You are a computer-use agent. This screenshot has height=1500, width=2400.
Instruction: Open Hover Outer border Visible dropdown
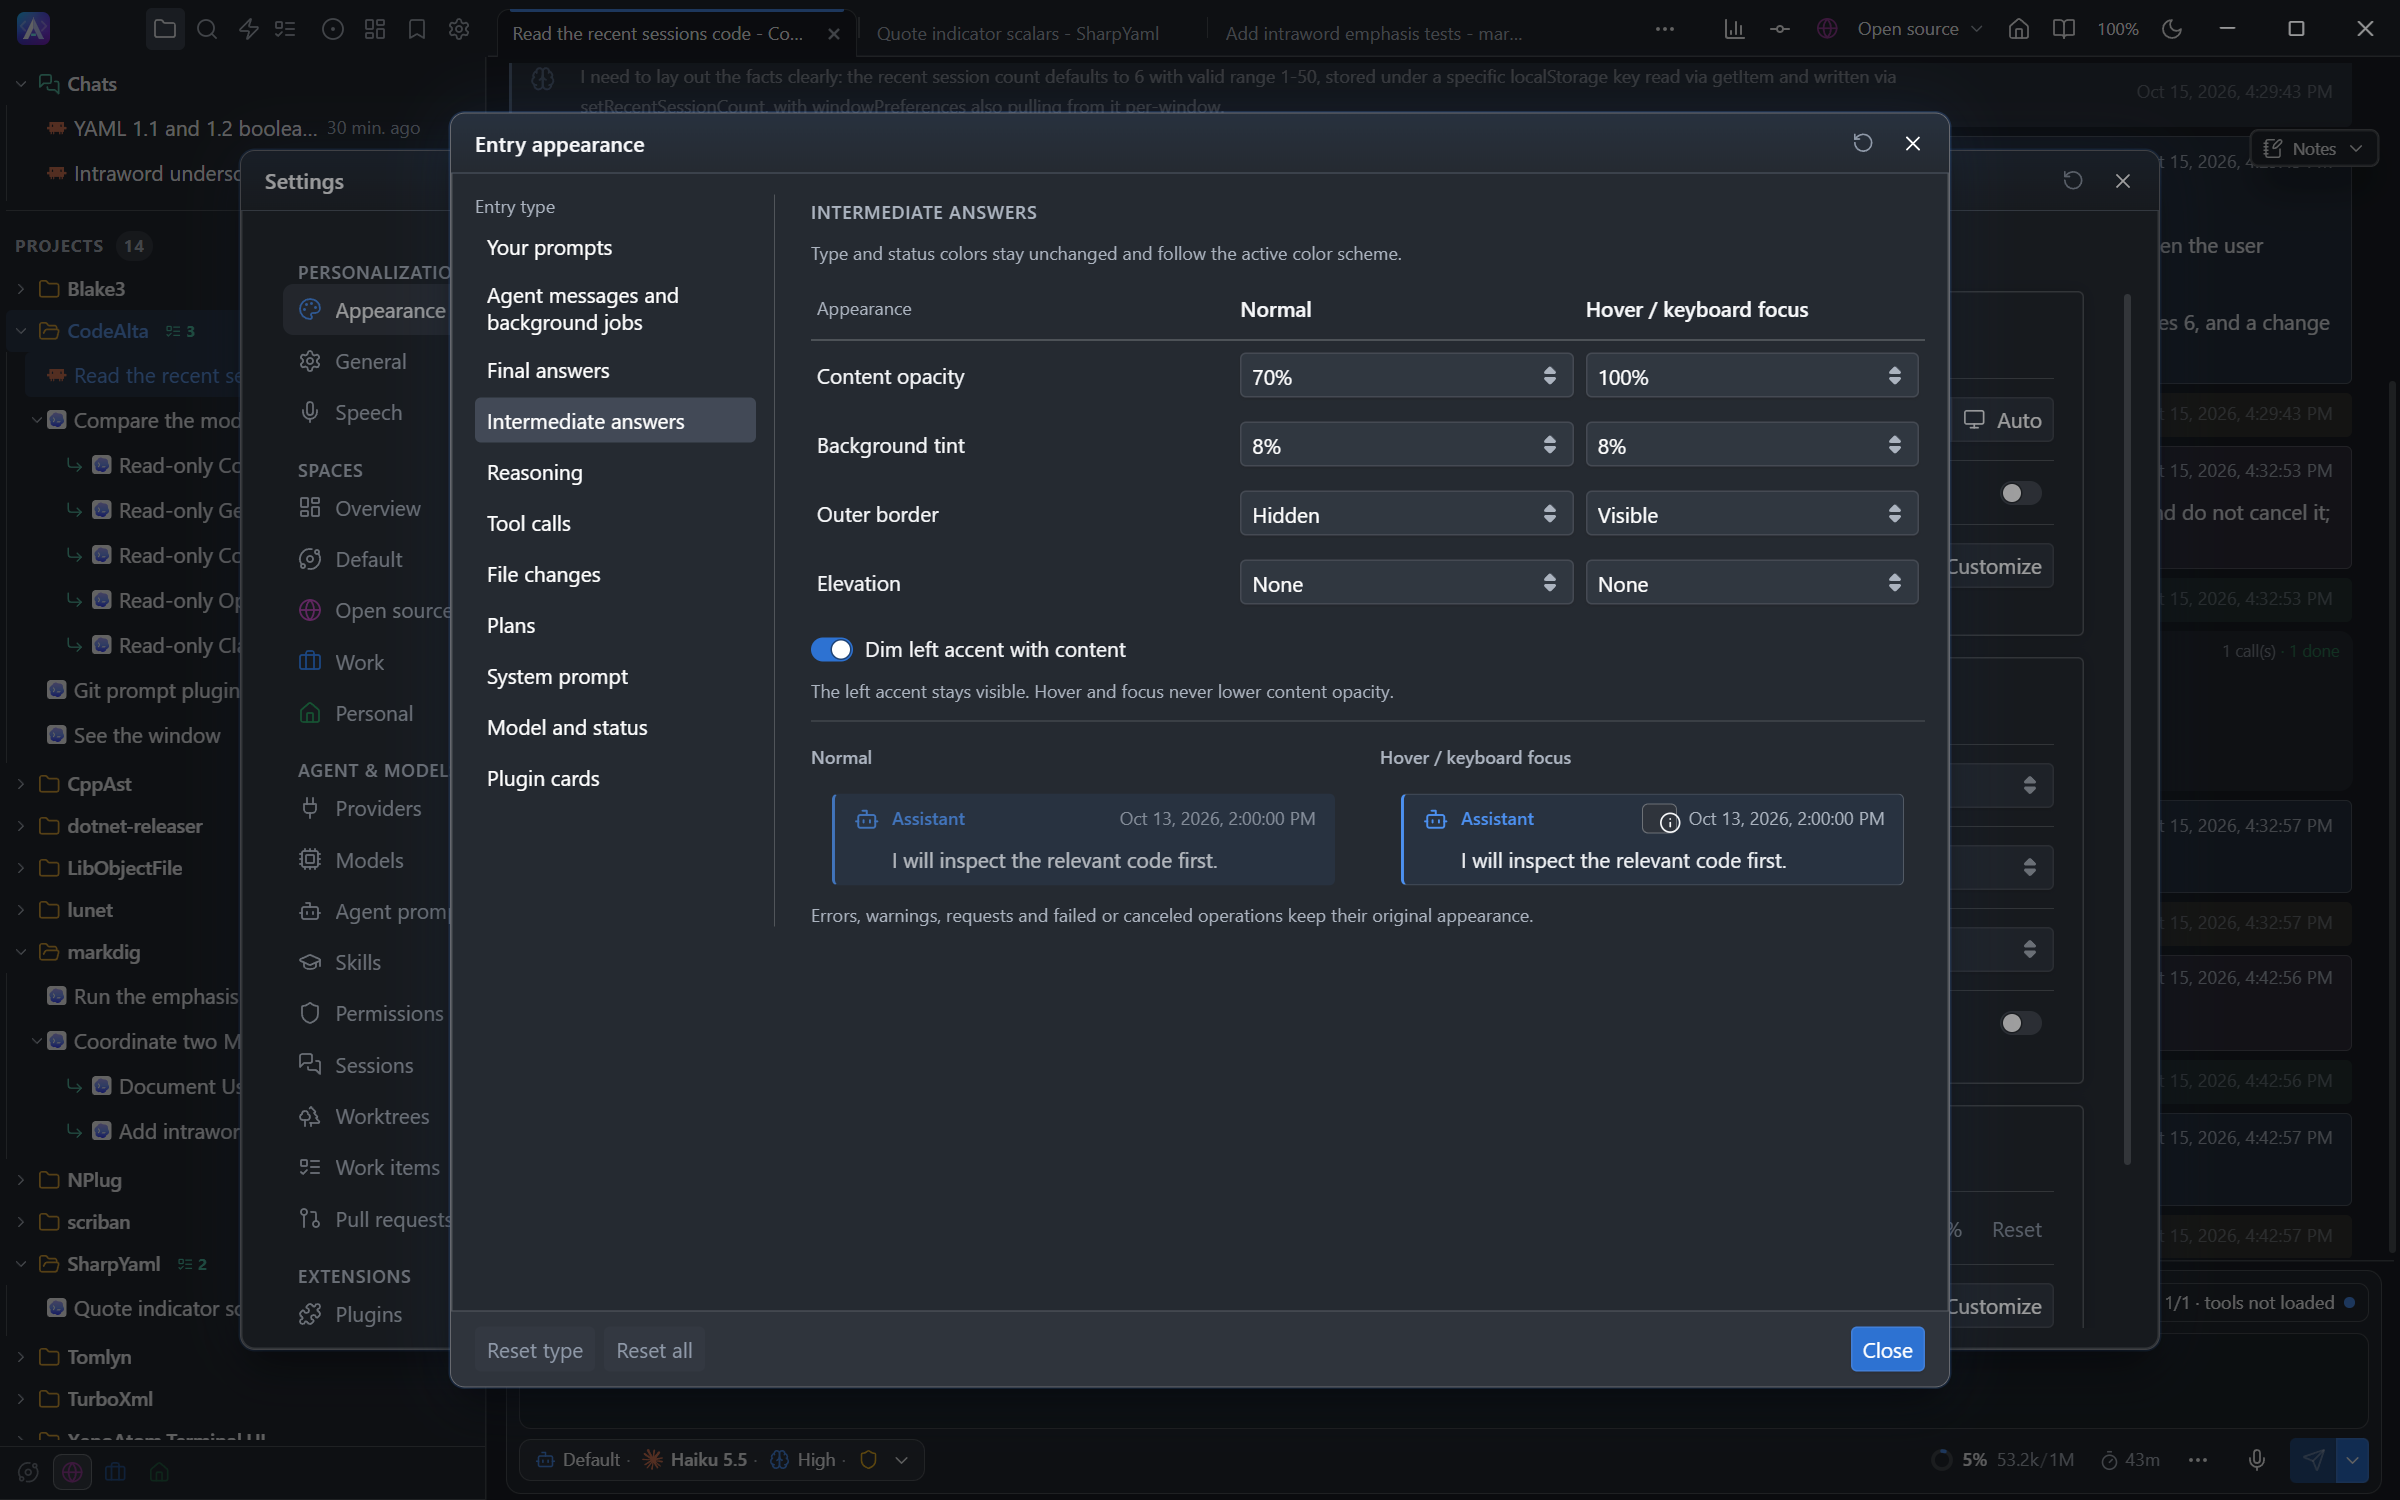coord(1751,514)
